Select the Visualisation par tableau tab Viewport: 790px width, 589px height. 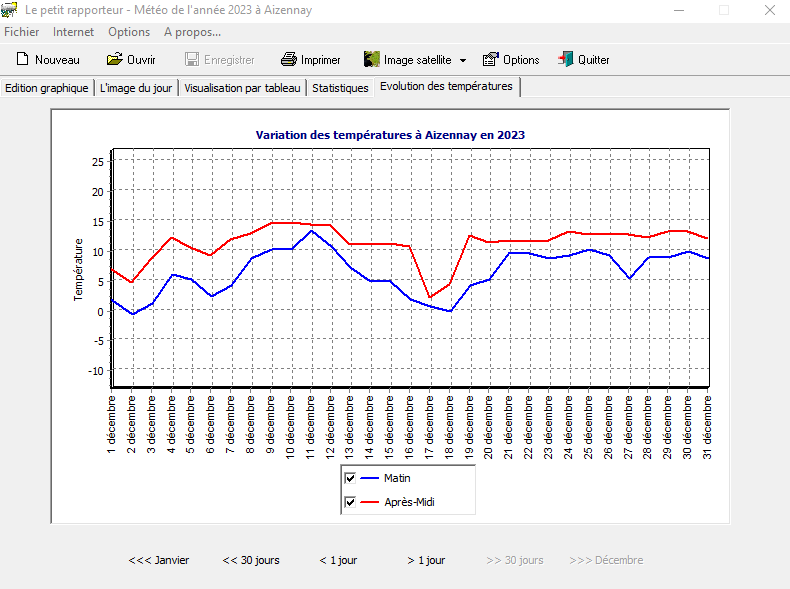[x=242, y=88]
